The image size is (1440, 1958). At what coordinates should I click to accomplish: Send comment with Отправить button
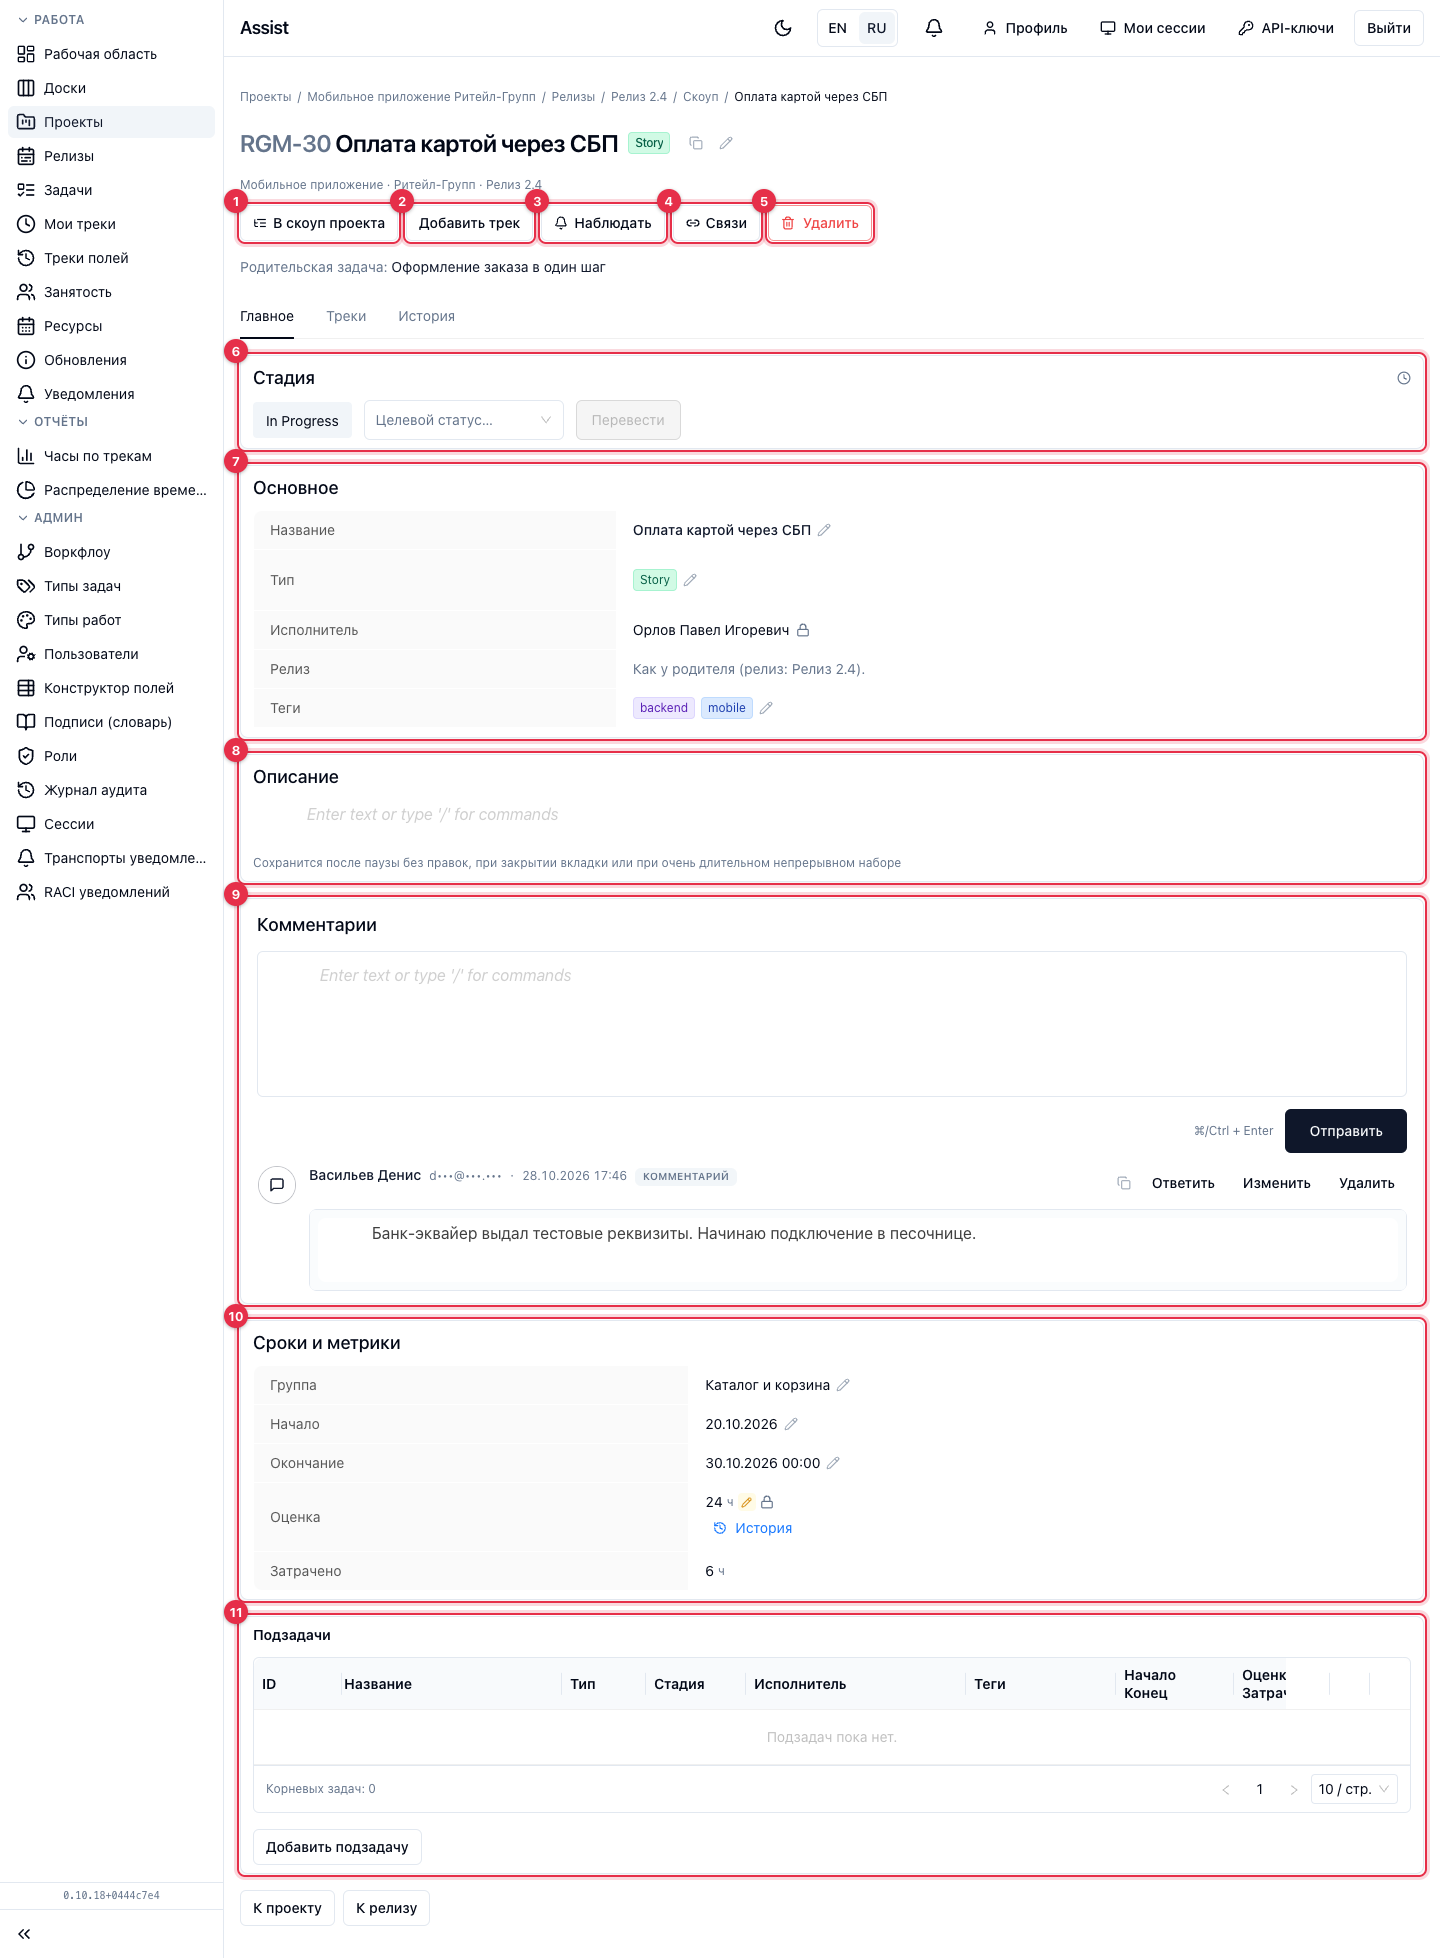point(1346,1131)
